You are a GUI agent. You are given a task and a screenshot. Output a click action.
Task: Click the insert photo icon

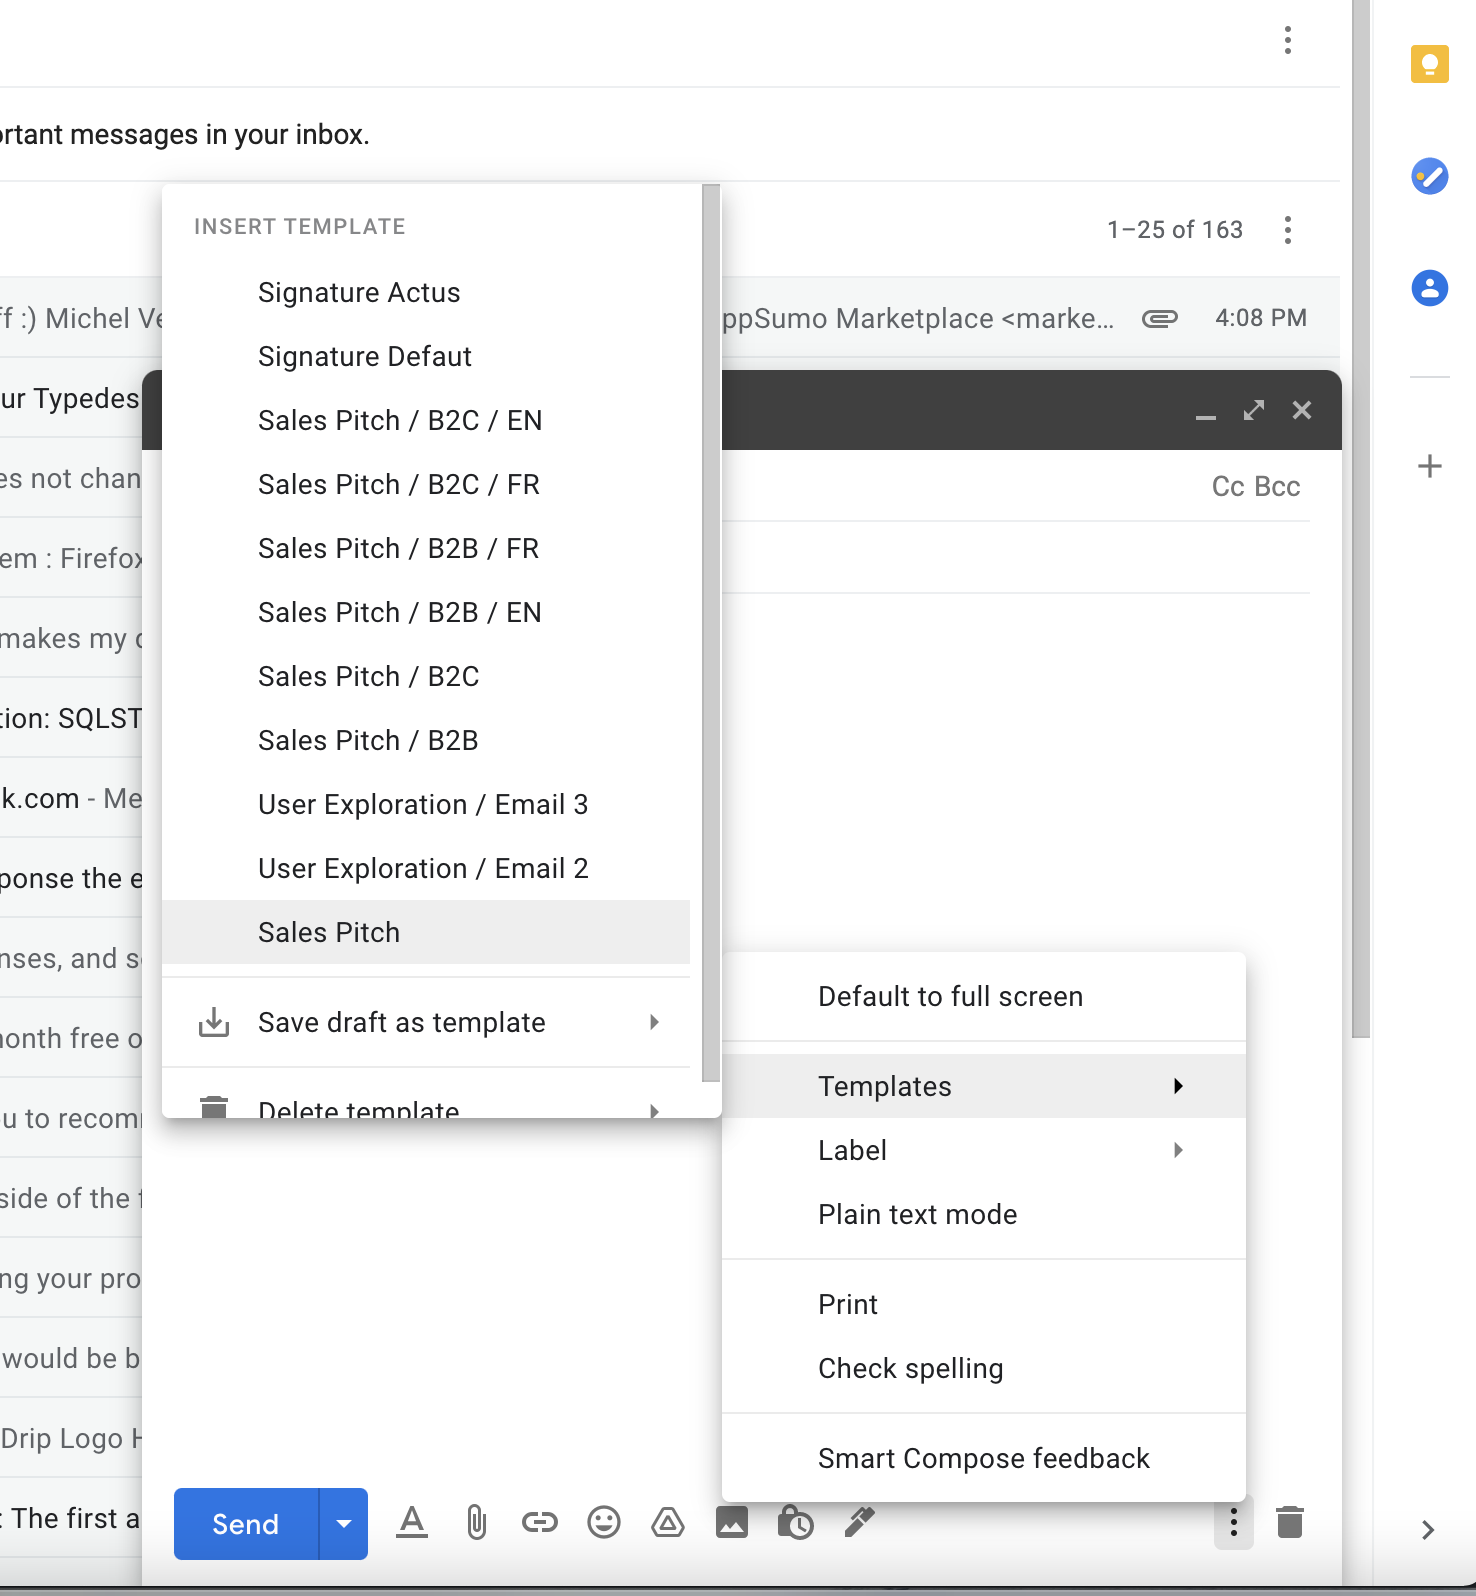click(731, 1523)
